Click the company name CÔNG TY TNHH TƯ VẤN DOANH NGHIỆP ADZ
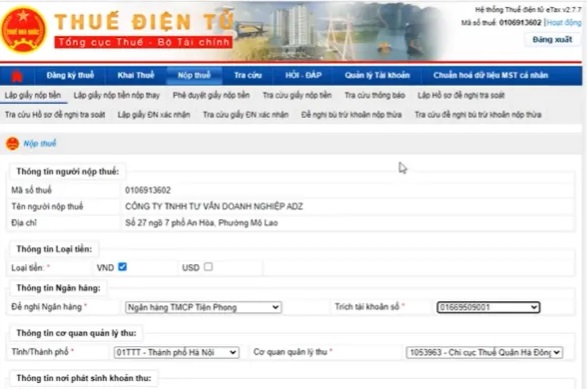Viewport: 587px width, 389px height. (214, 206)
